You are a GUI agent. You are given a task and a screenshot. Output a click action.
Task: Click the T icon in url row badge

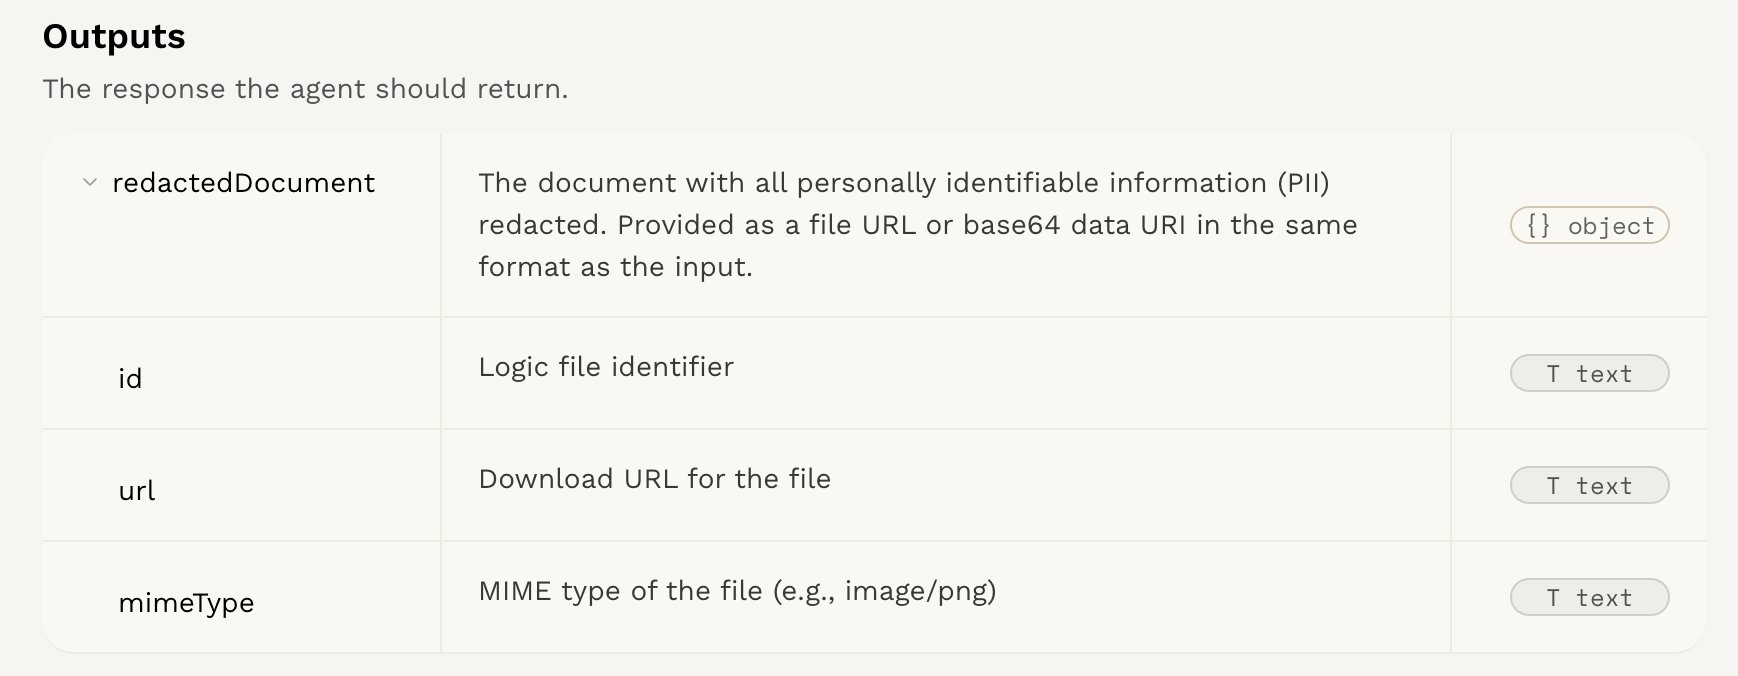[x=1553, y=486]
